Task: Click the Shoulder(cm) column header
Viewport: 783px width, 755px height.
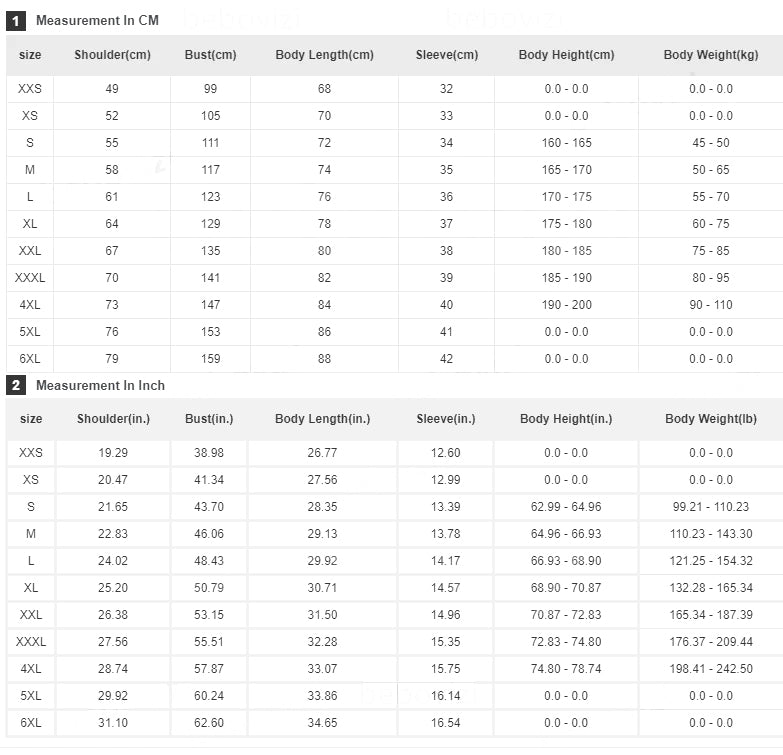Action: pyautogui.click(x=112, y=55)
